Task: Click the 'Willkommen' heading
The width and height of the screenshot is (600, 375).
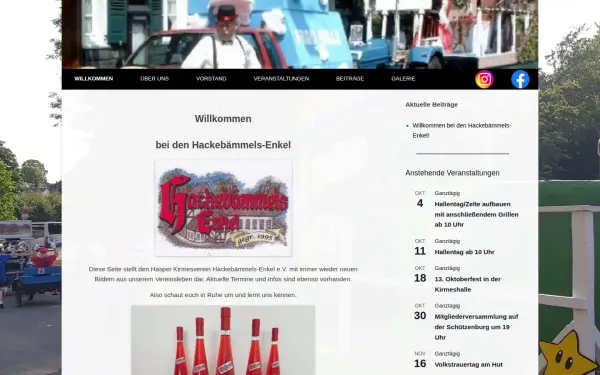Action: click(x=223, y=119)
